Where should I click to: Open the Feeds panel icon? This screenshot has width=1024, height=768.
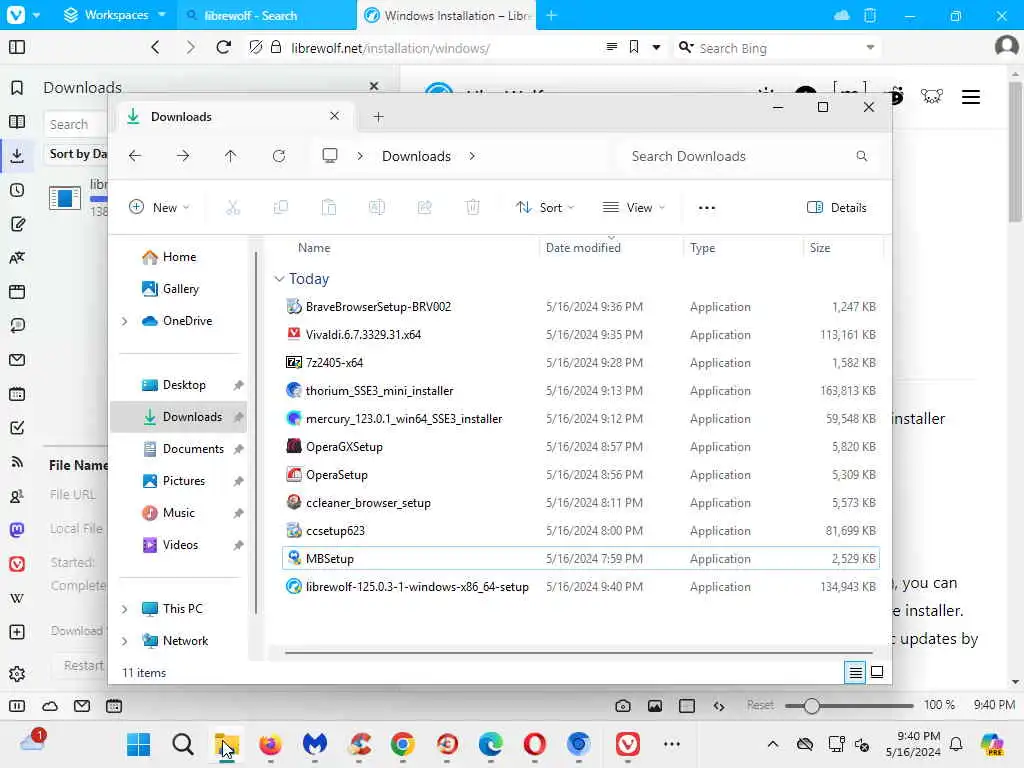click(x=17, y=462)
